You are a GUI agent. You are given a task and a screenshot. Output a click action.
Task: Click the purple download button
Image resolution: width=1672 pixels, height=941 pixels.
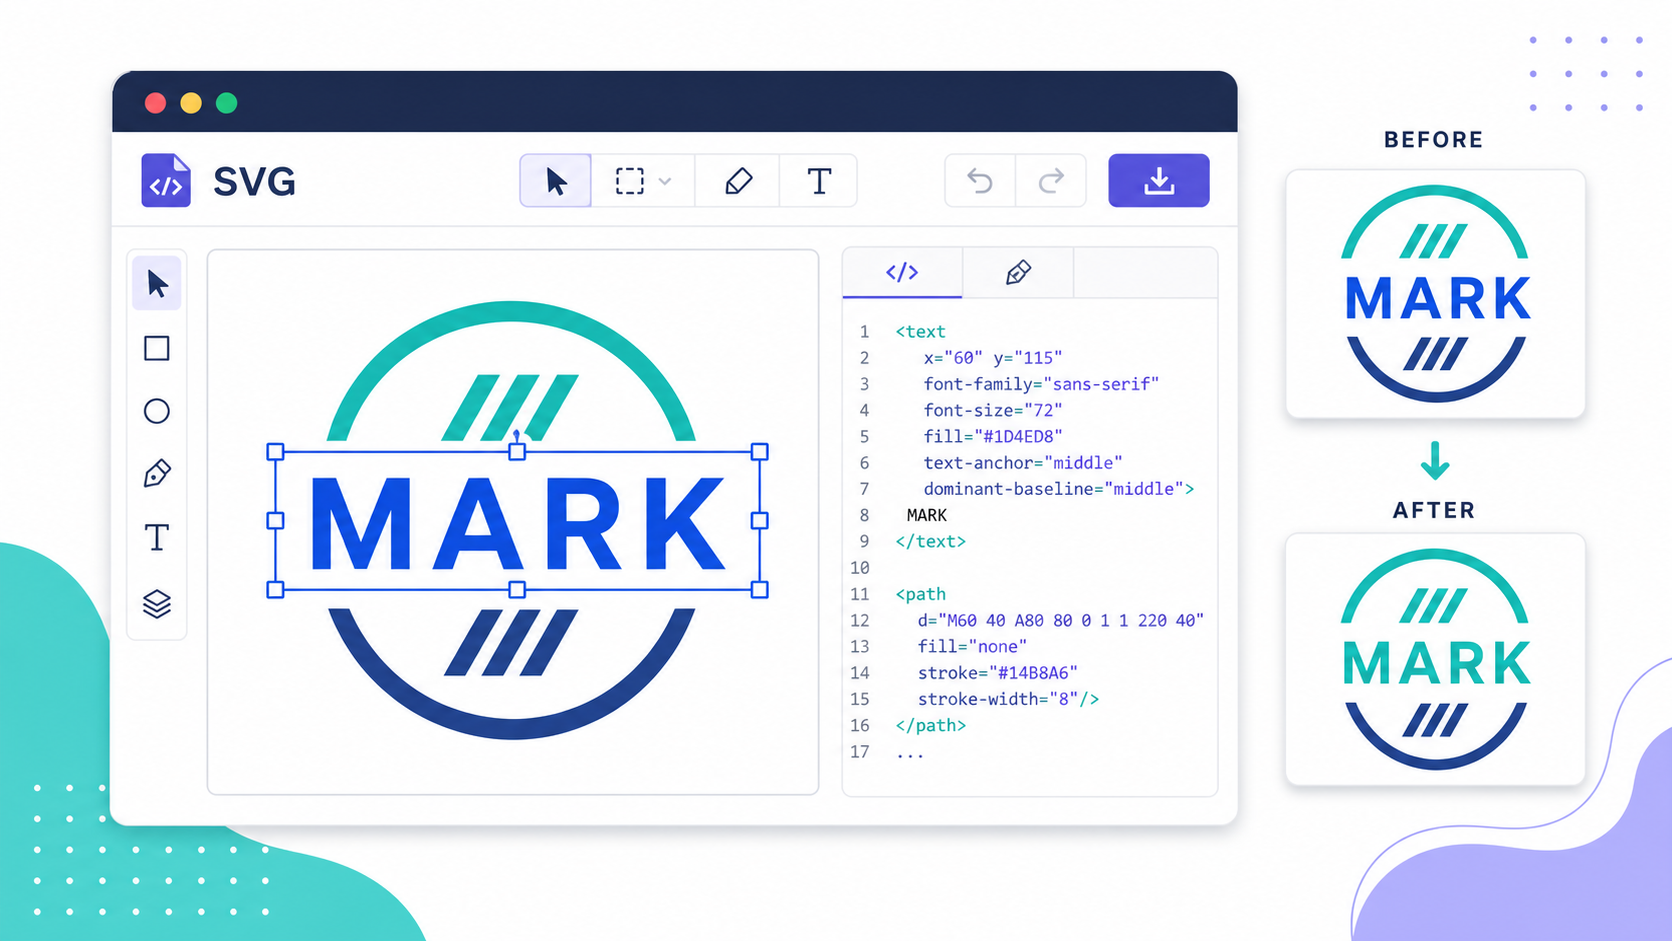point(1159,181)
